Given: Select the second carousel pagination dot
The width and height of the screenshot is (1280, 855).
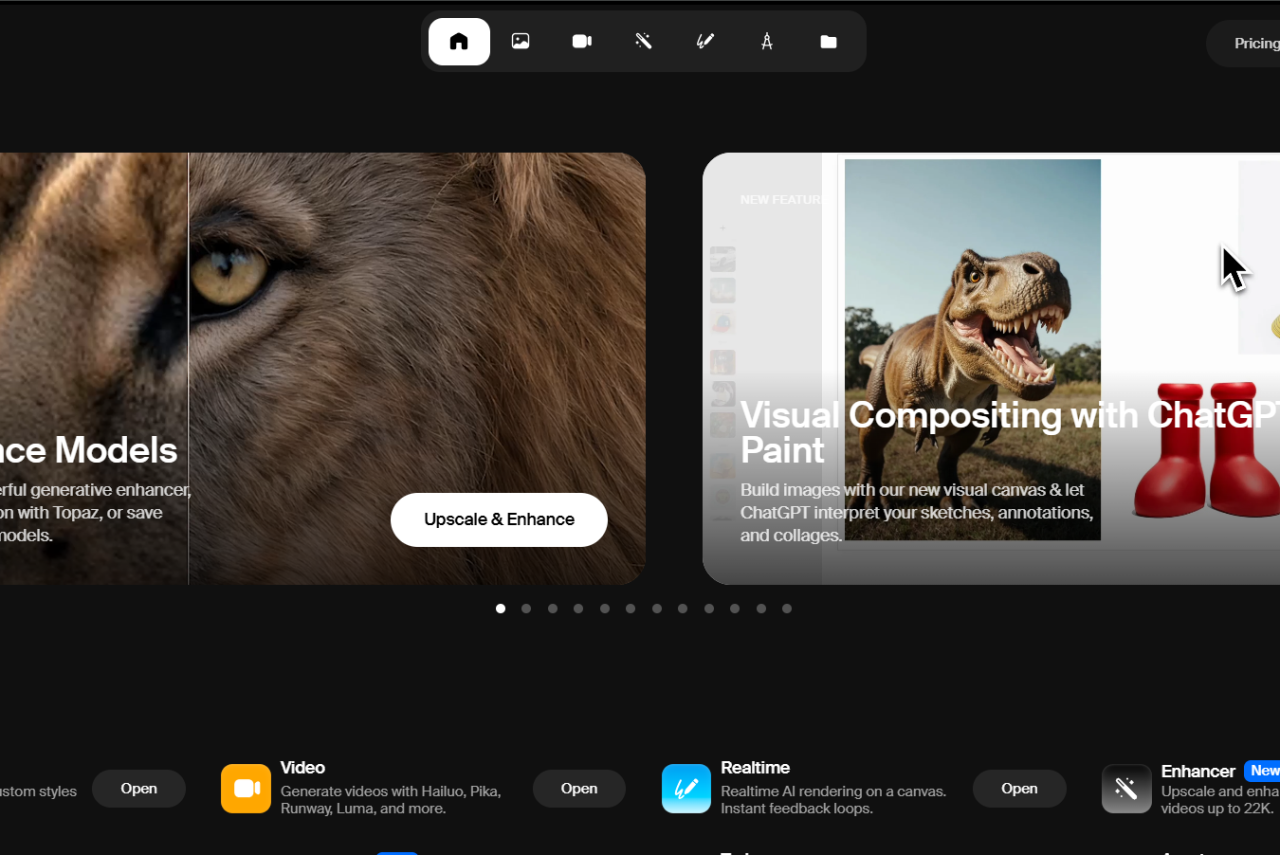Looking at the screenshot, I should [x=526, y=608].
